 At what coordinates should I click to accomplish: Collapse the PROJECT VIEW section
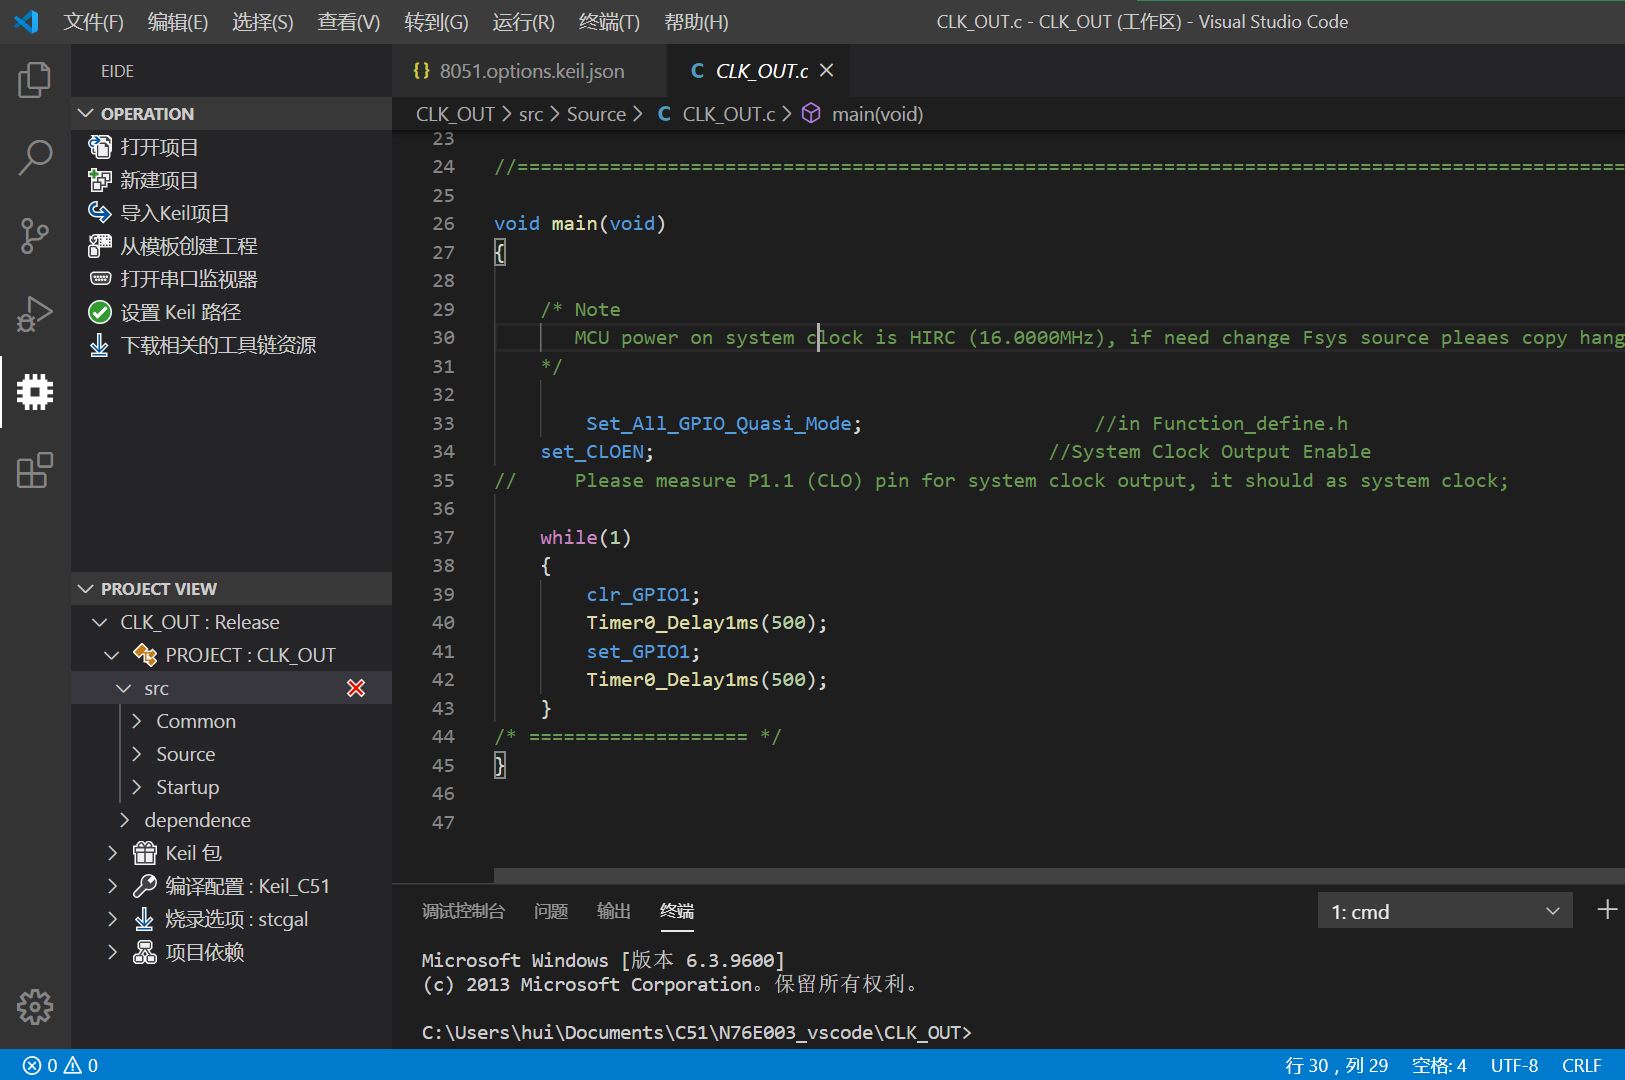click(86, 589)
